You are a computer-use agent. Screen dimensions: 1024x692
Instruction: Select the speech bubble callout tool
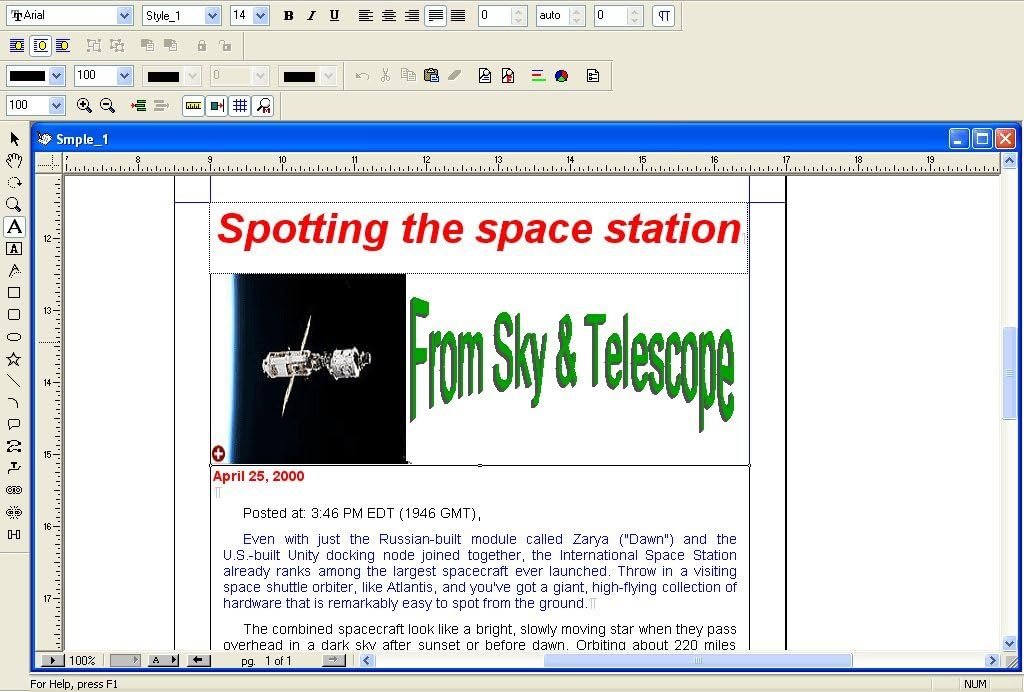14,424
